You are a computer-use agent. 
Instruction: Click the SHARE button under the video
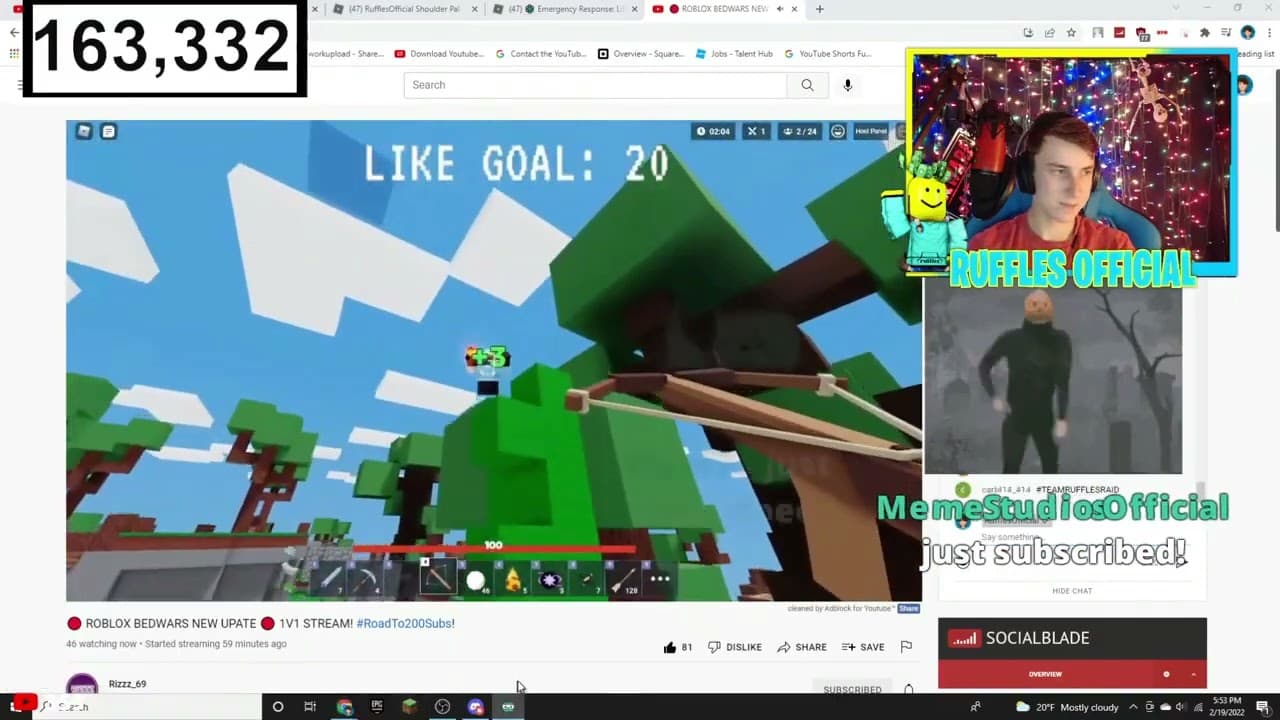802,647
